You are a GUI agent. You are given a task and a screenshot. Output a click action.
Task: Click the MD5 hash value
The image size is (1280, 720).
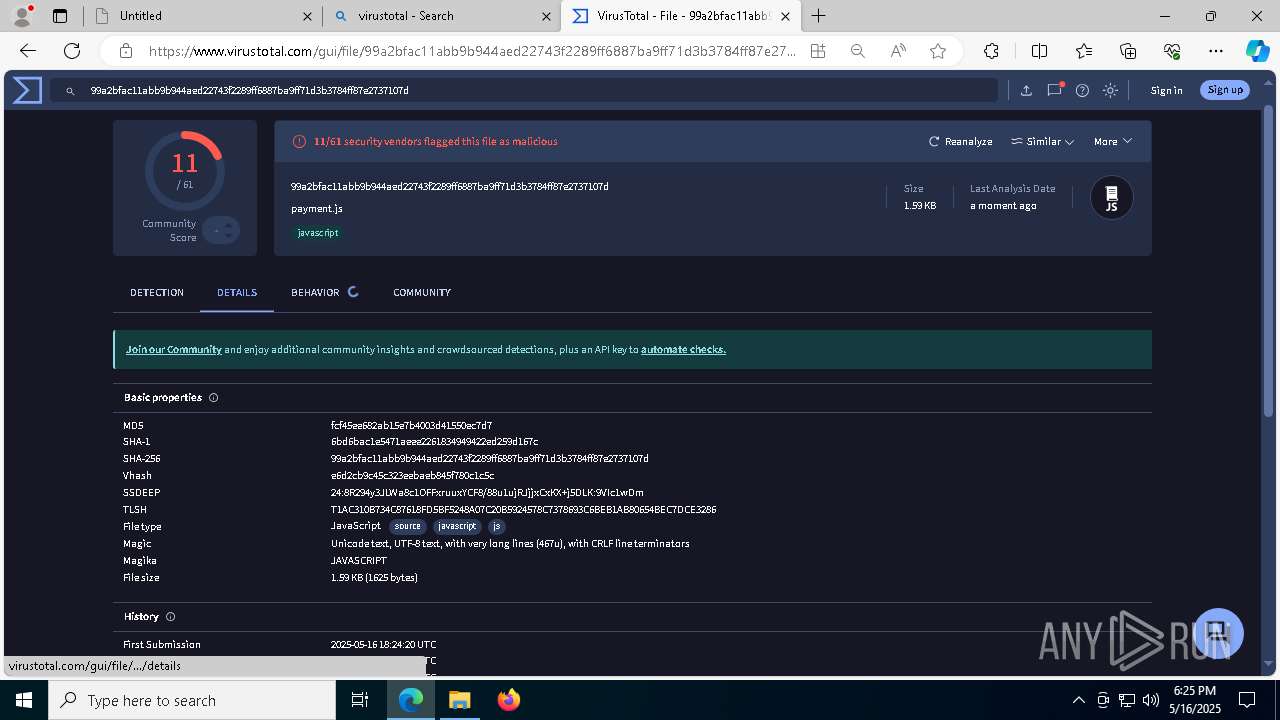[411, 425]
